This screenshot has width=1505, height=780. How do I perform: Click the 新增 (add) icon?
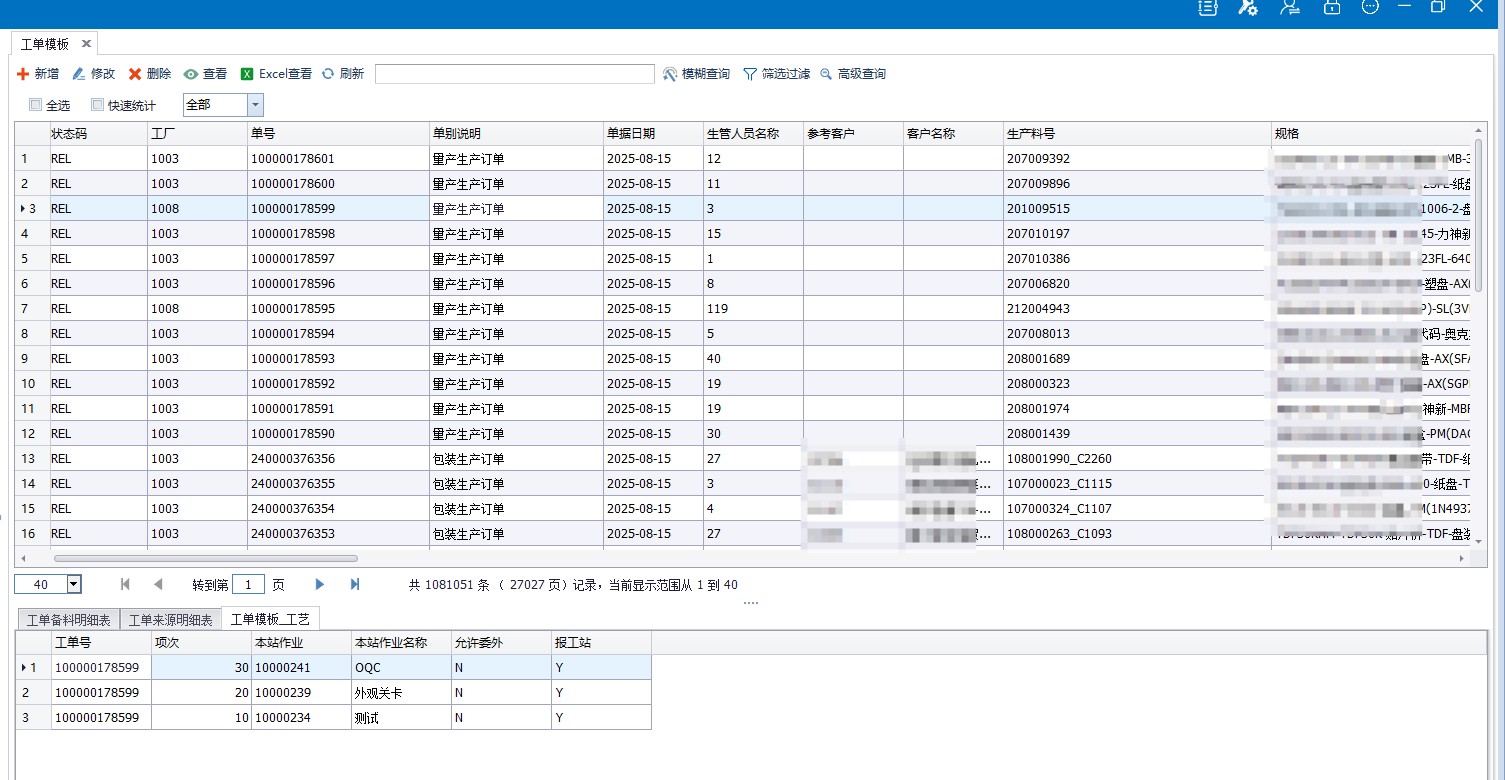[x=23, y=73]
